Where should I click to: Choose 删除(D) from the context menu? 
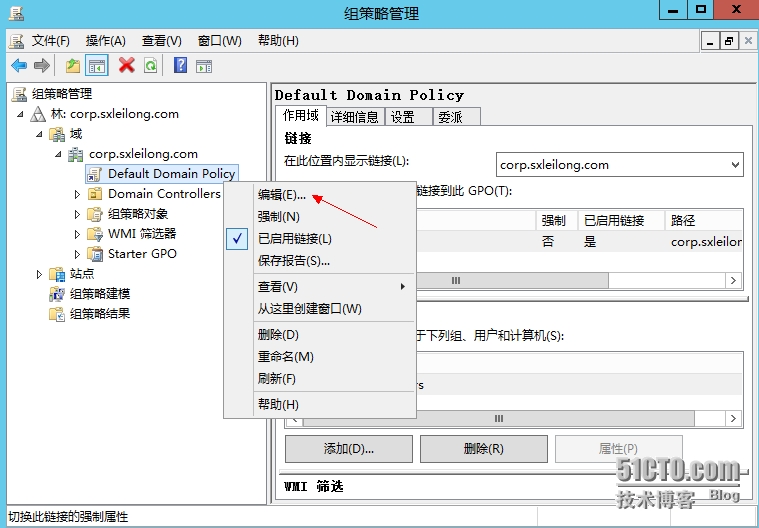point(319,334)
